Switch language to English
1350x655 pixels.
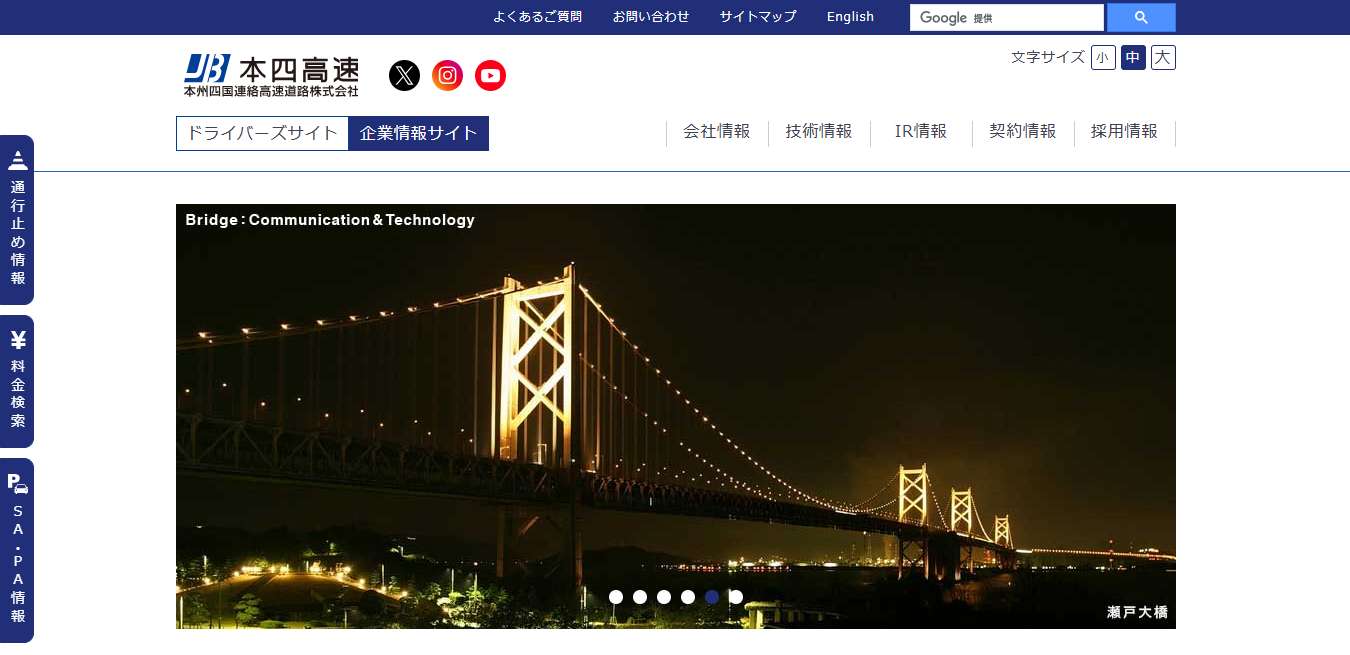[x=850, y=17]
